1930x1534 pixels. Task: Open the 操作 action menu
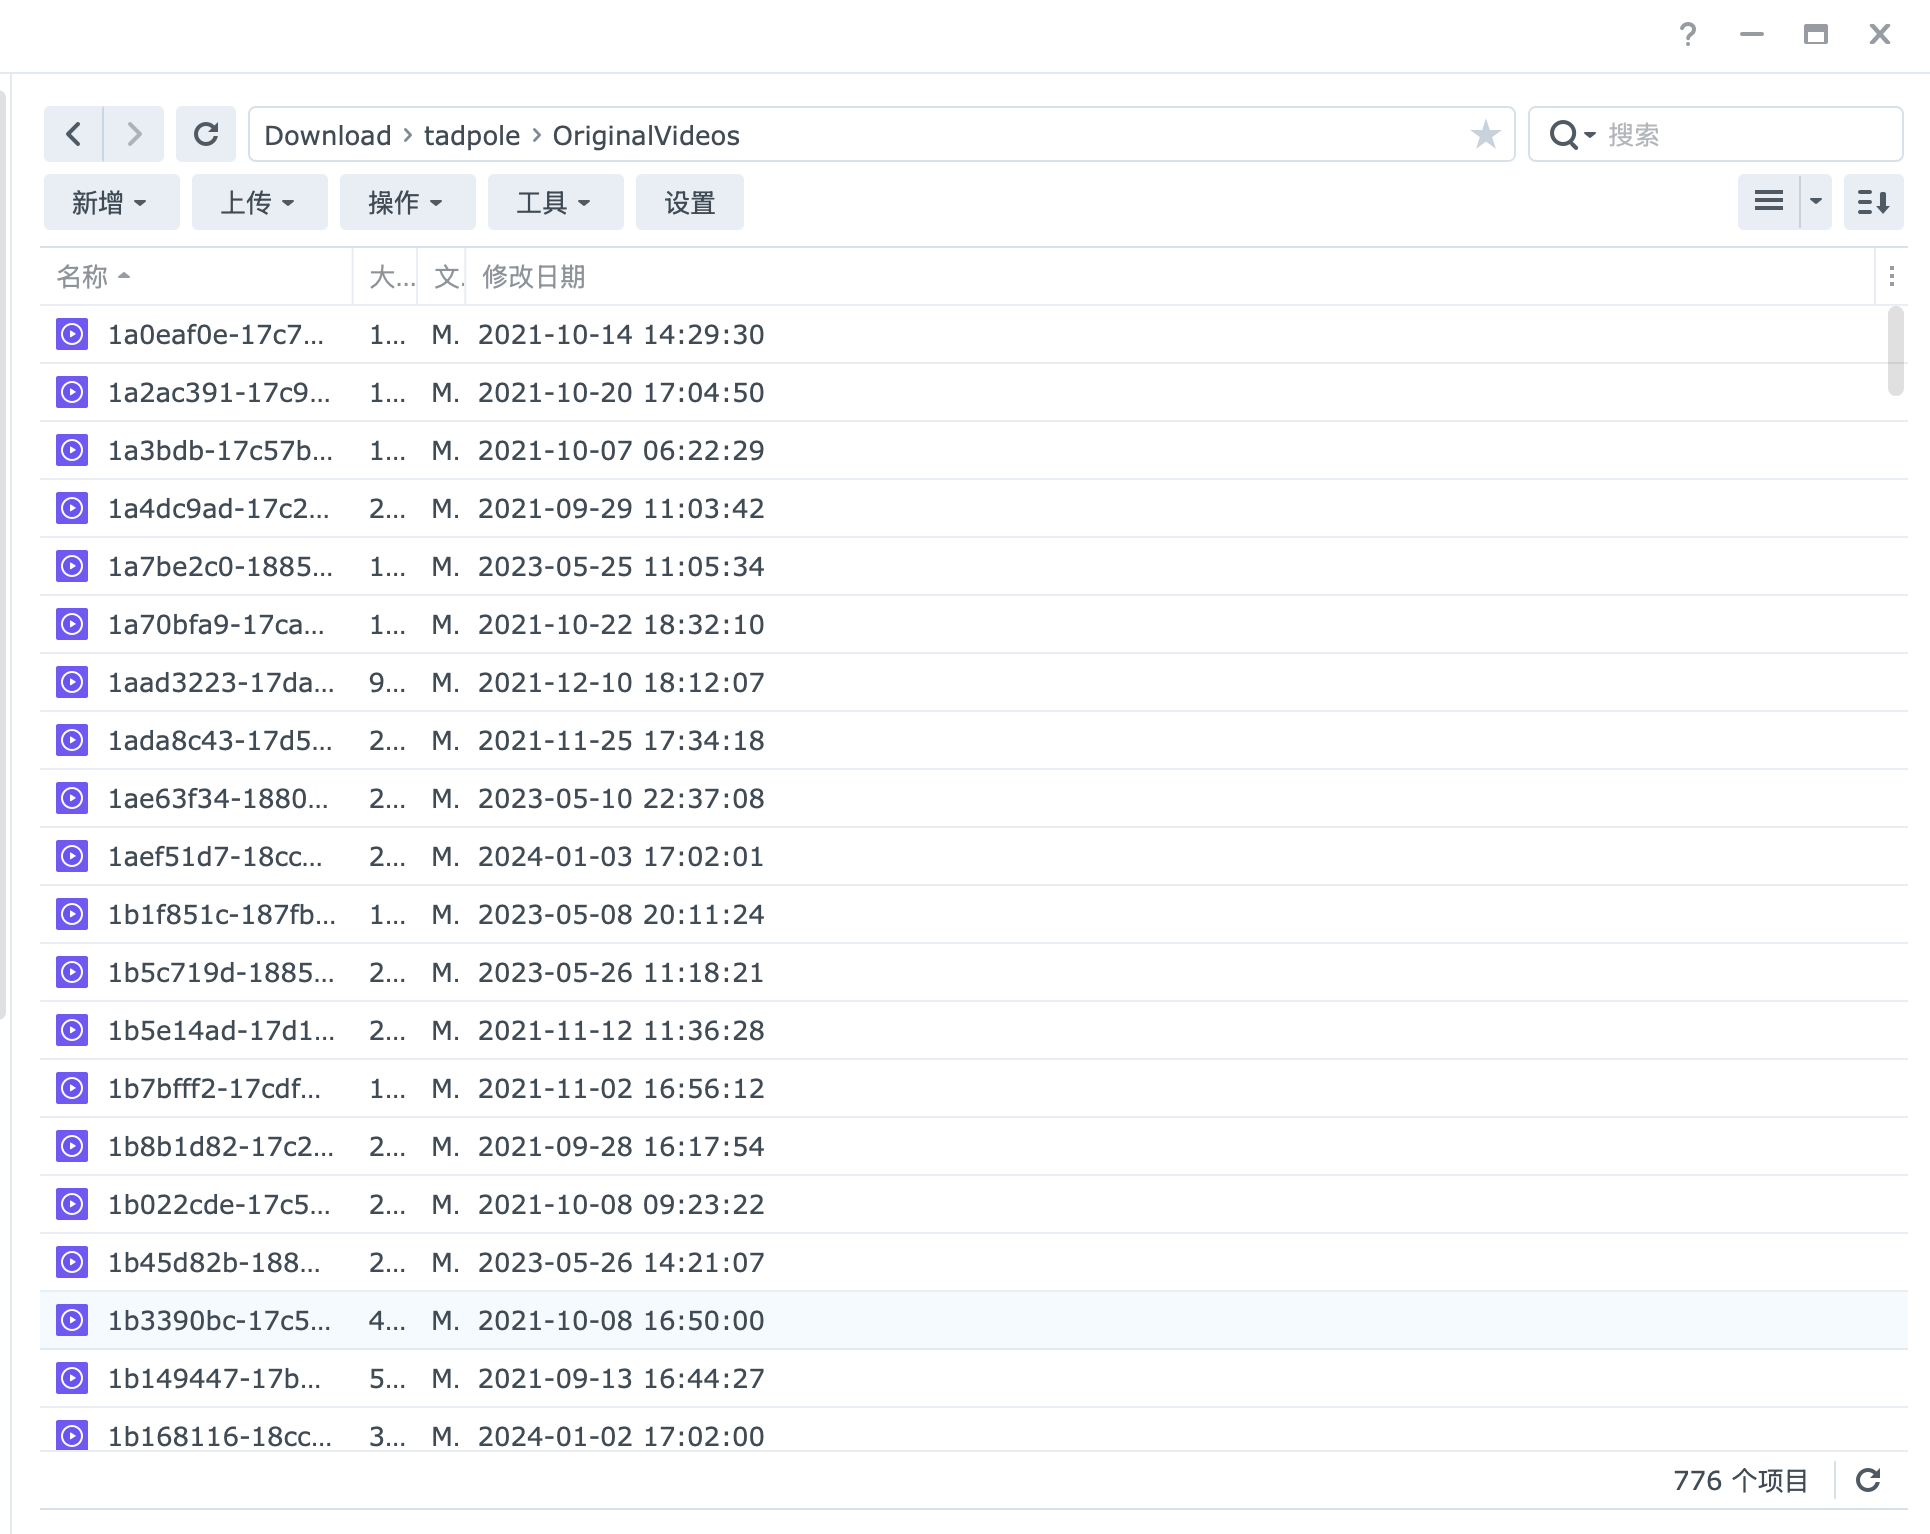coord(407,202)
